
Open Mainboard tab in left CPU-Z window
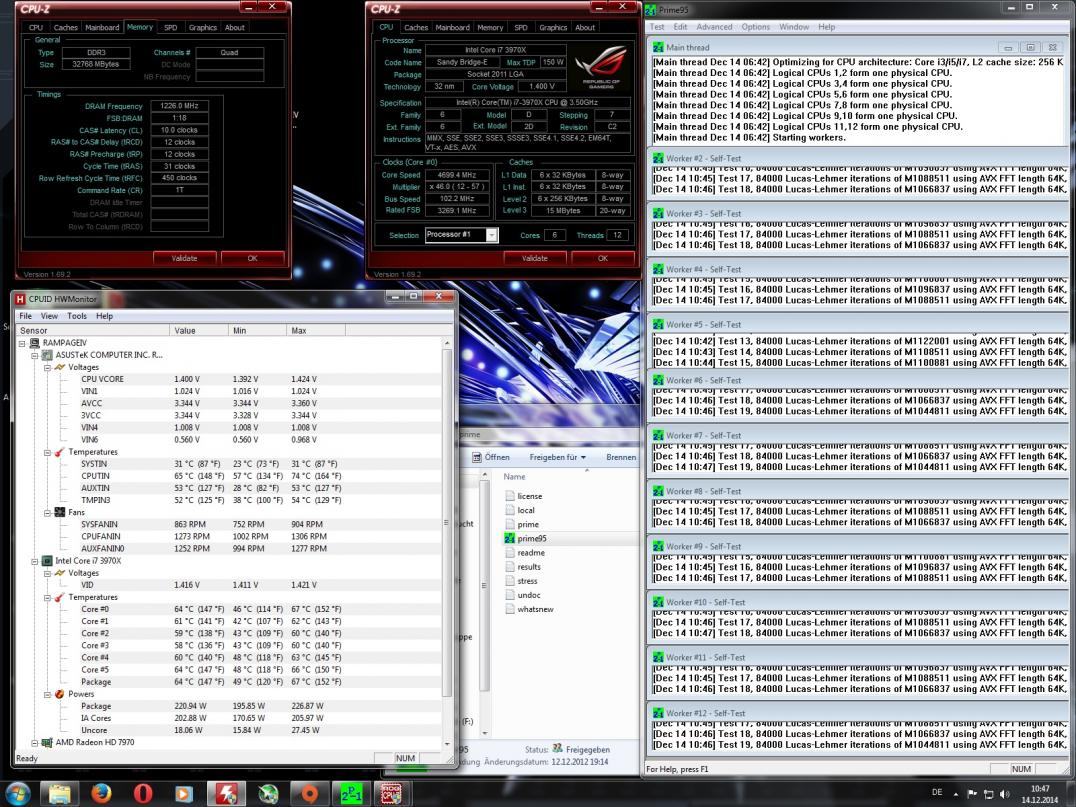tap(102, 27)
